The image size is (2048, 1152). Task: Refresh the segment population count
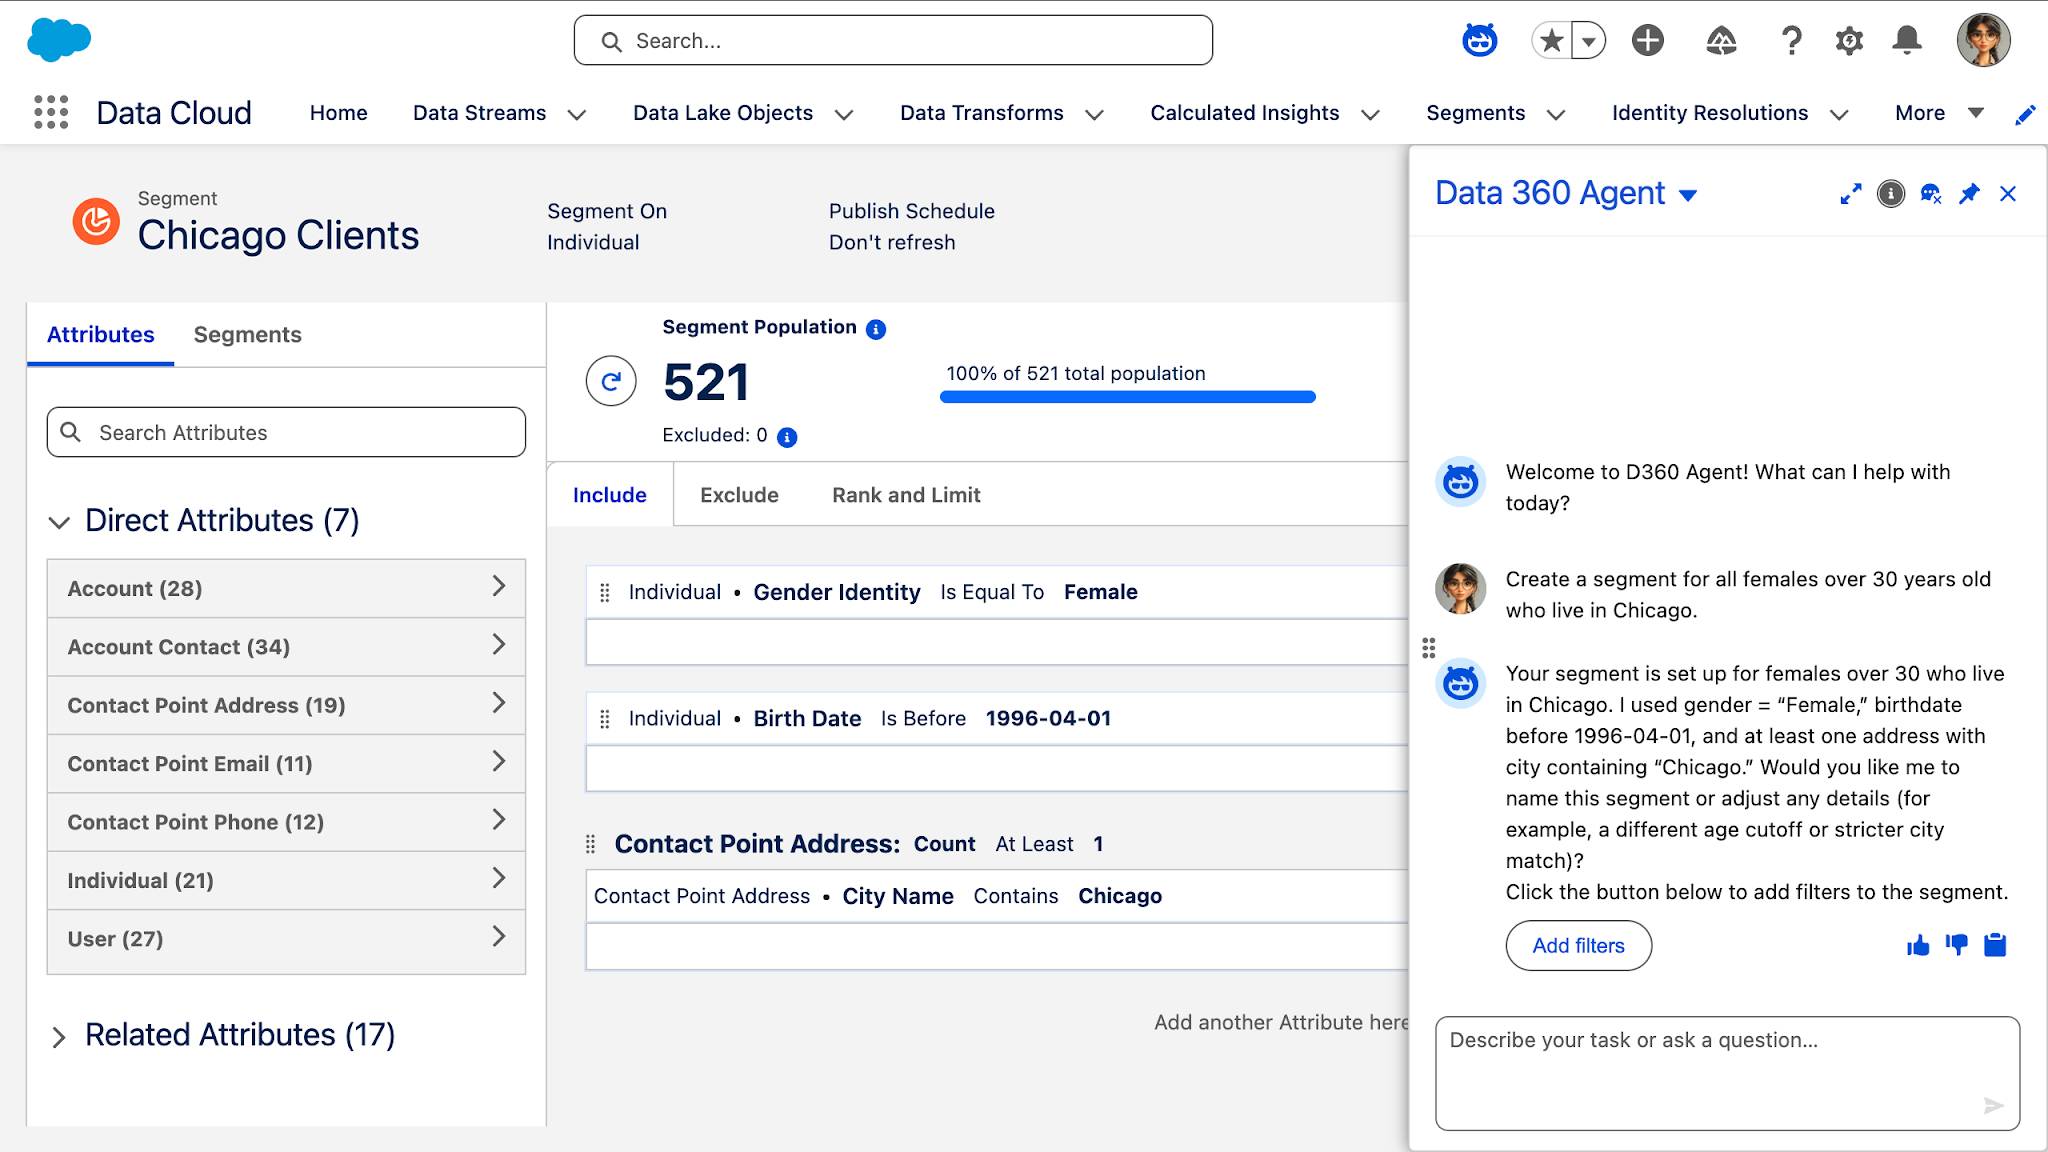point(611,381)
